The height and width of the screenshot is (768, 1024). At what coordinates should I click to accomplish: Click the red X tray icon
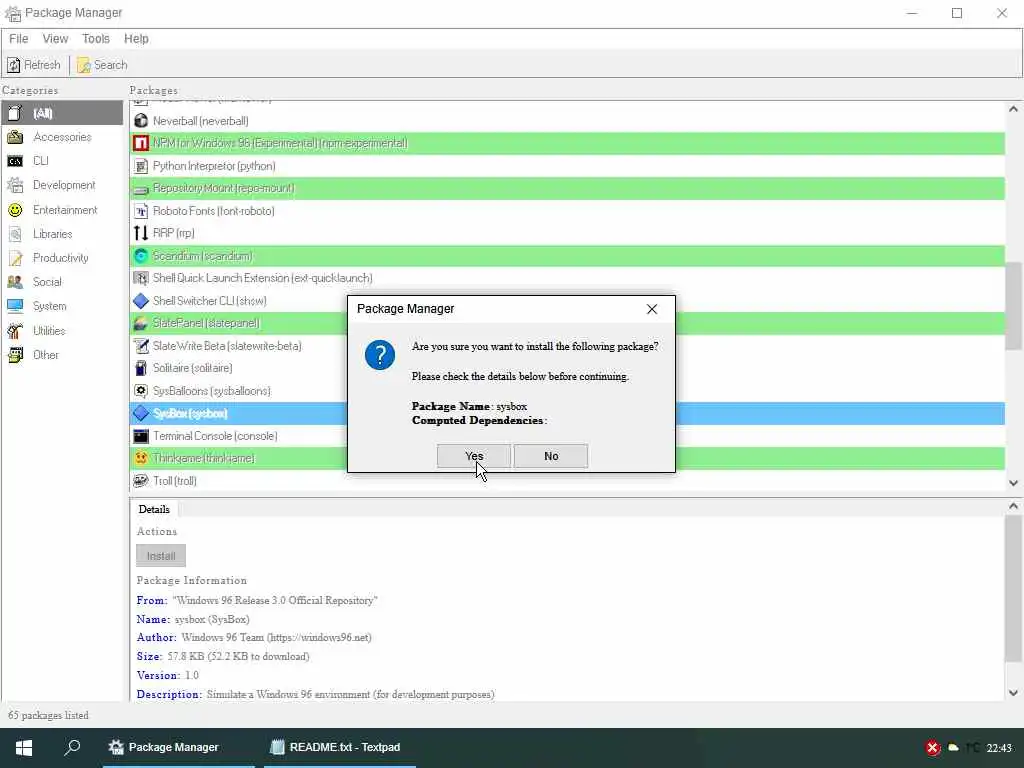[933, 748]
